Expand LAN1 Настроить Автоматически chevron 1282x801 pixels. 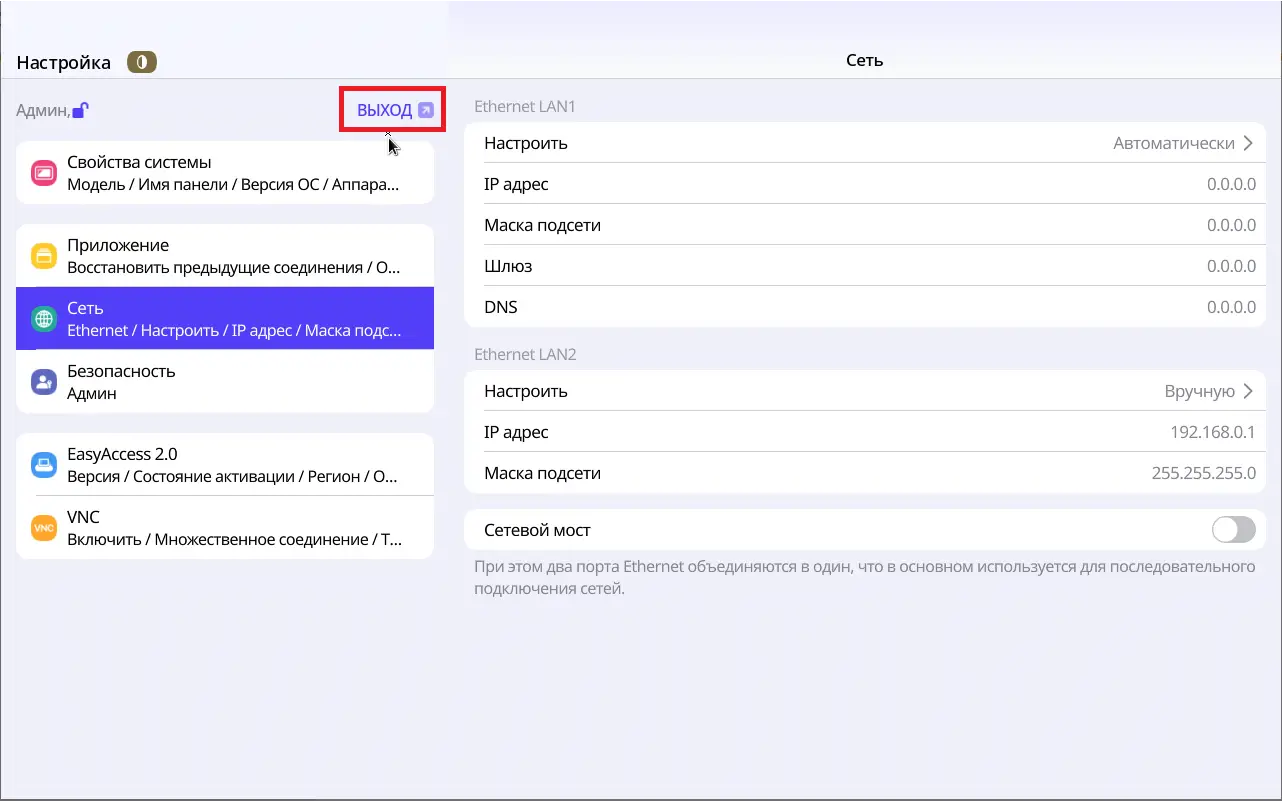pos(1247,143)
